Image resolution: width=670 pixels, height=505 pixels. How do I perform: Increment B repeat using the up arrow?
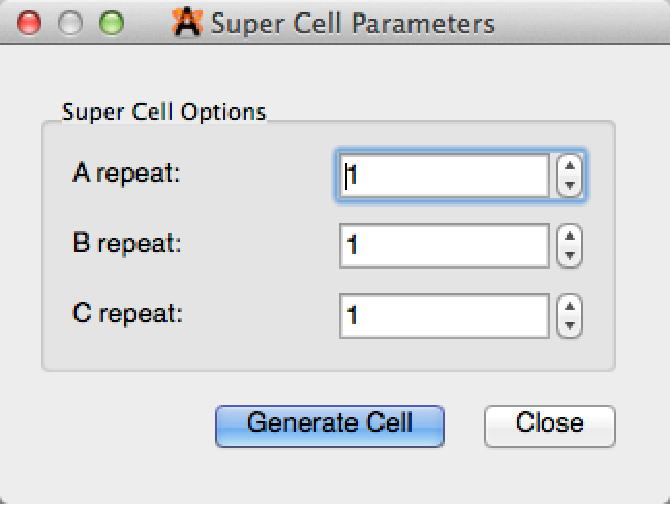coord(569,237)
